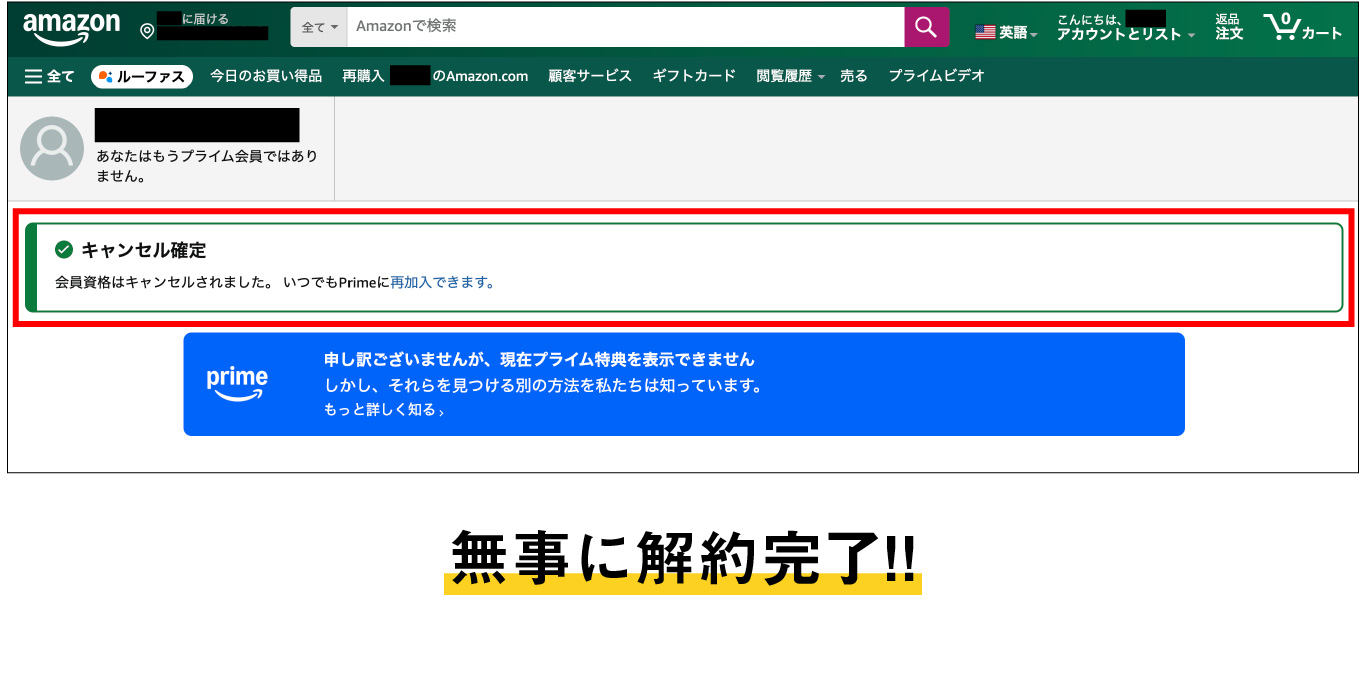1366x682 pixels.
Task: Click the prime logo in blue banner
Action: pos(237,384)
